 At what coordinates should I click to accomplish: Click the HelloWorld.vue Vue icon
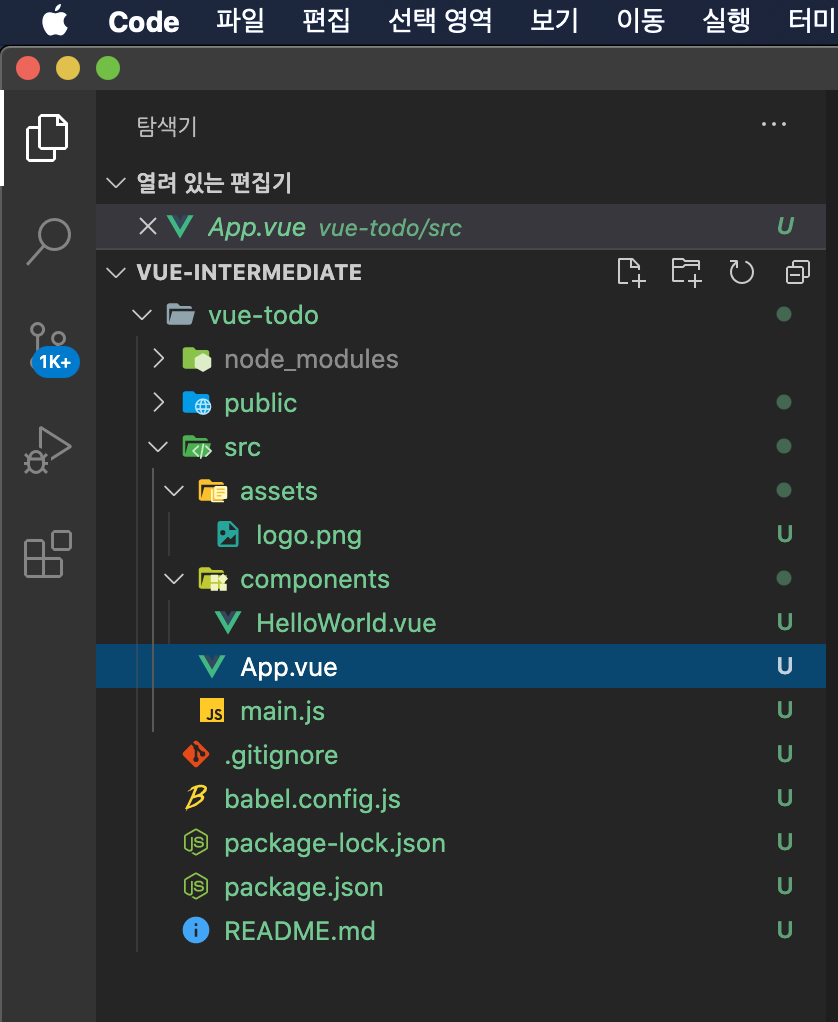pyautogui.click(x=228, y=622)
